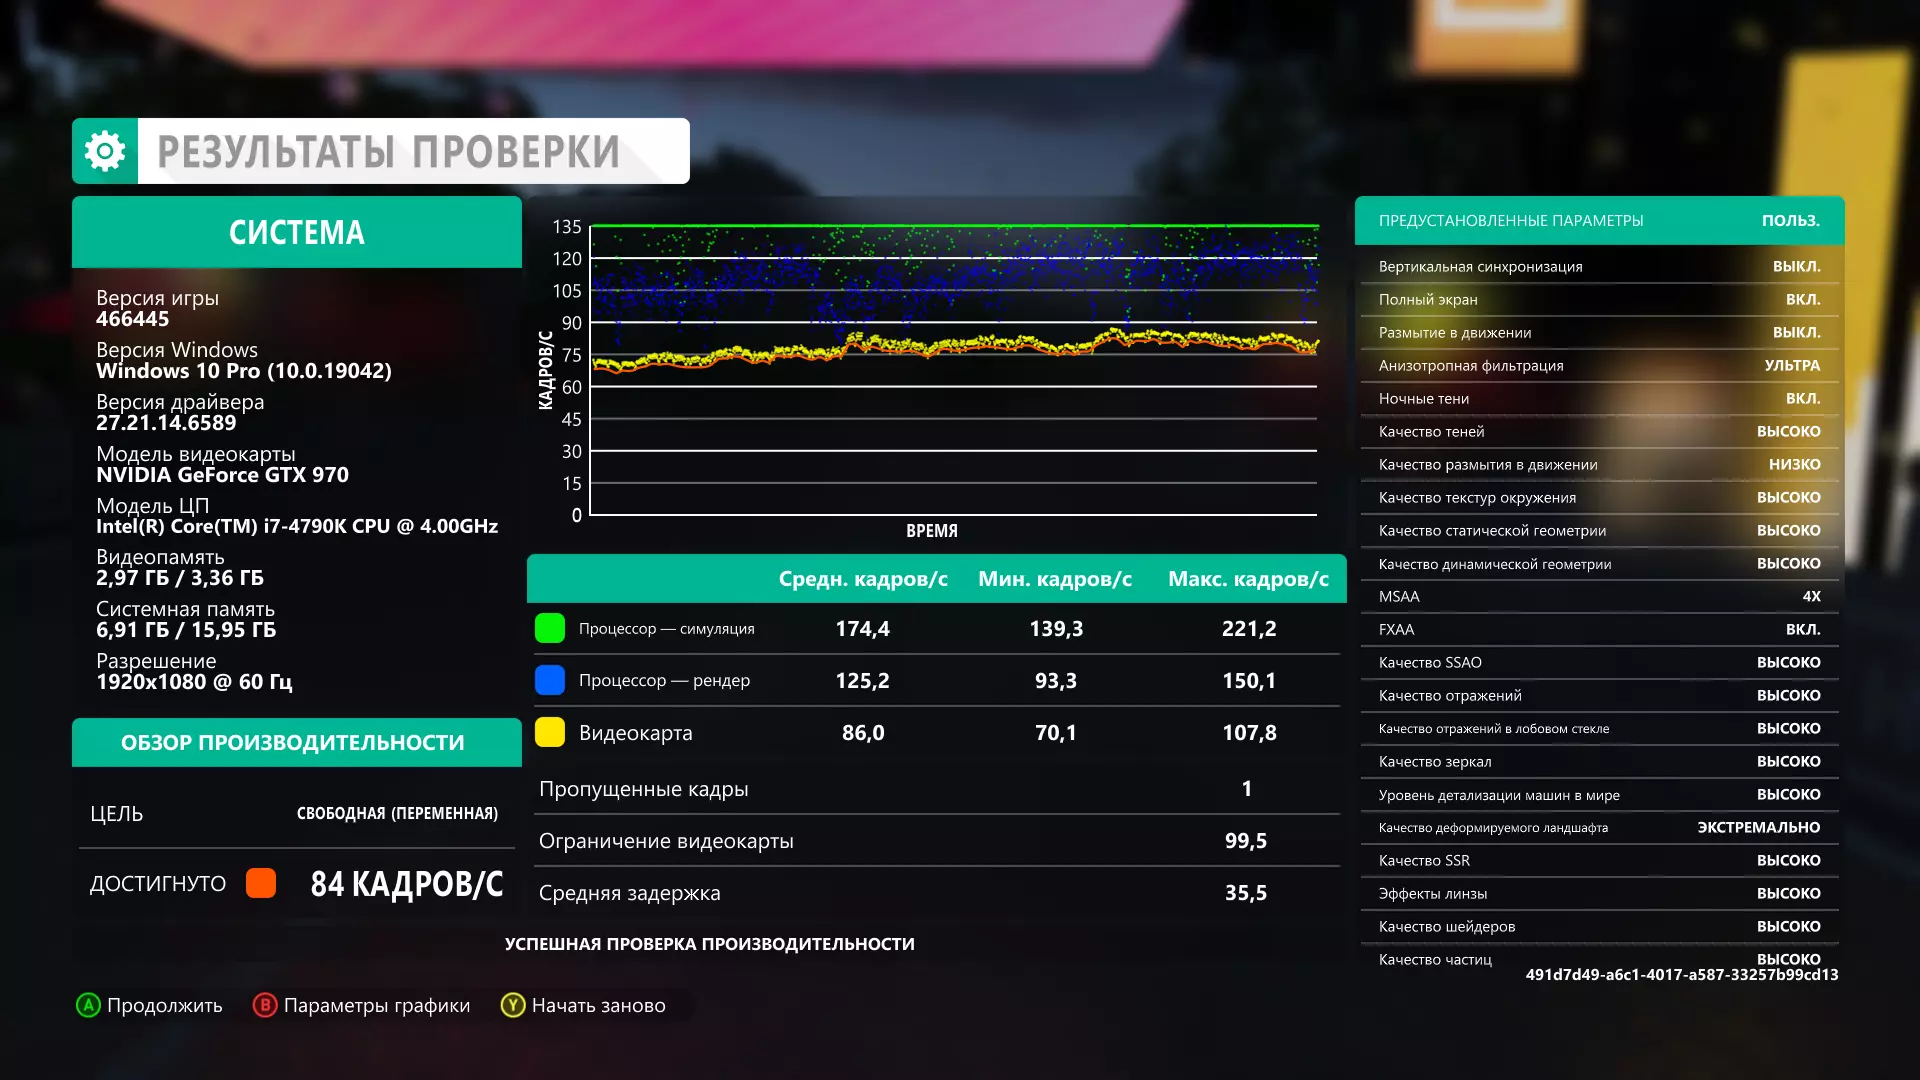Select Обзор производительности panel header

click(x=297, y=742)
